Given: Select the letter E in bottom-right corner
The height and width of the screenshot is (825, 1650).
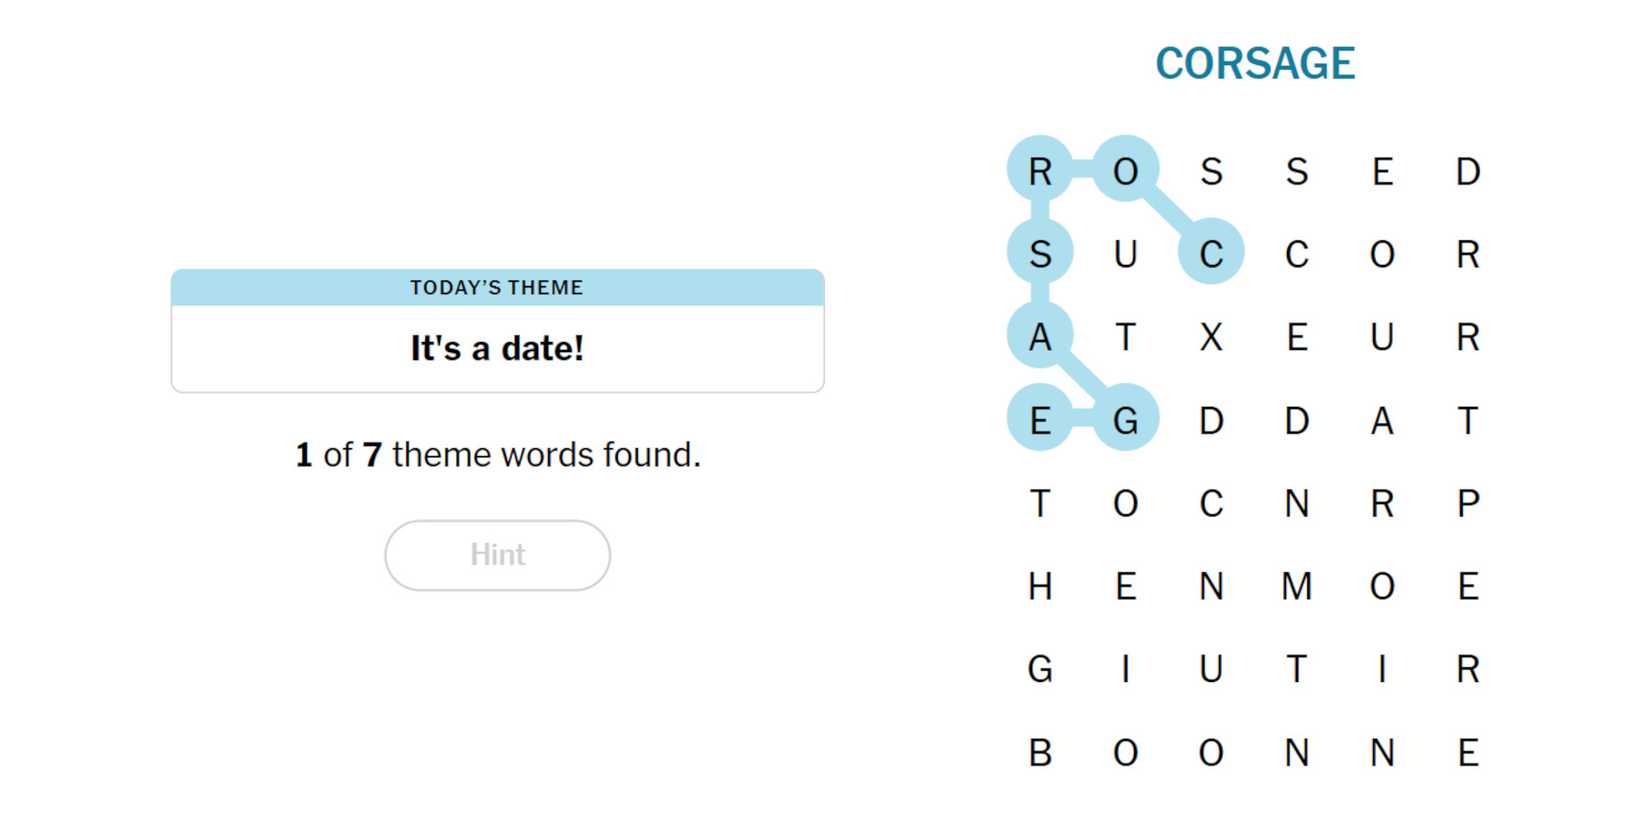Looking at the screenshot, I should (x=1467, y=753).
